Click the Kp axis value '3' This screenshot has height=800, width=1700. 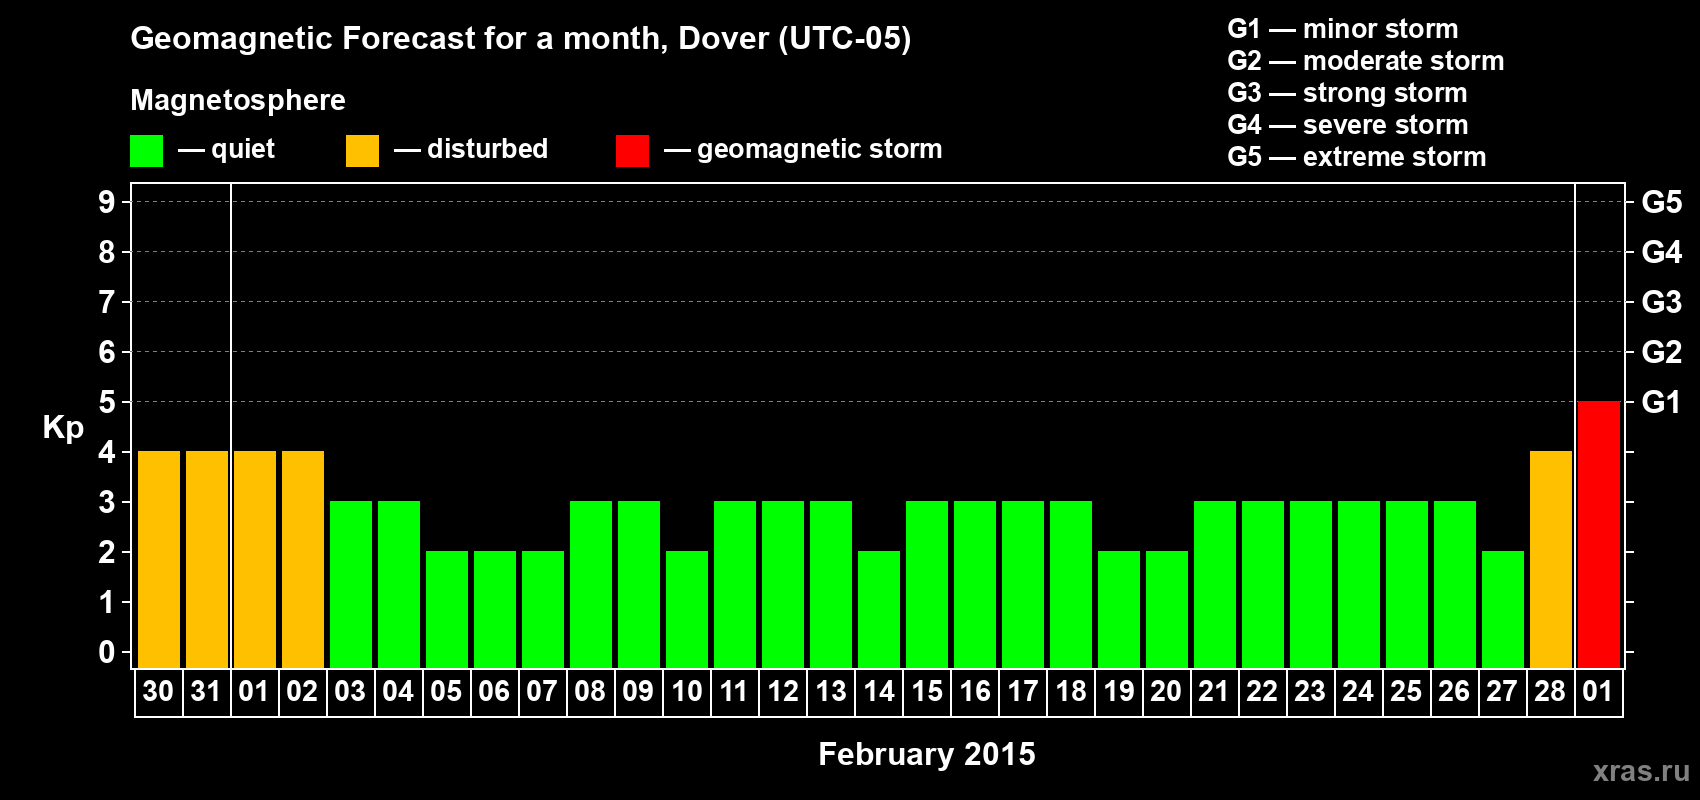pos(107,502)
